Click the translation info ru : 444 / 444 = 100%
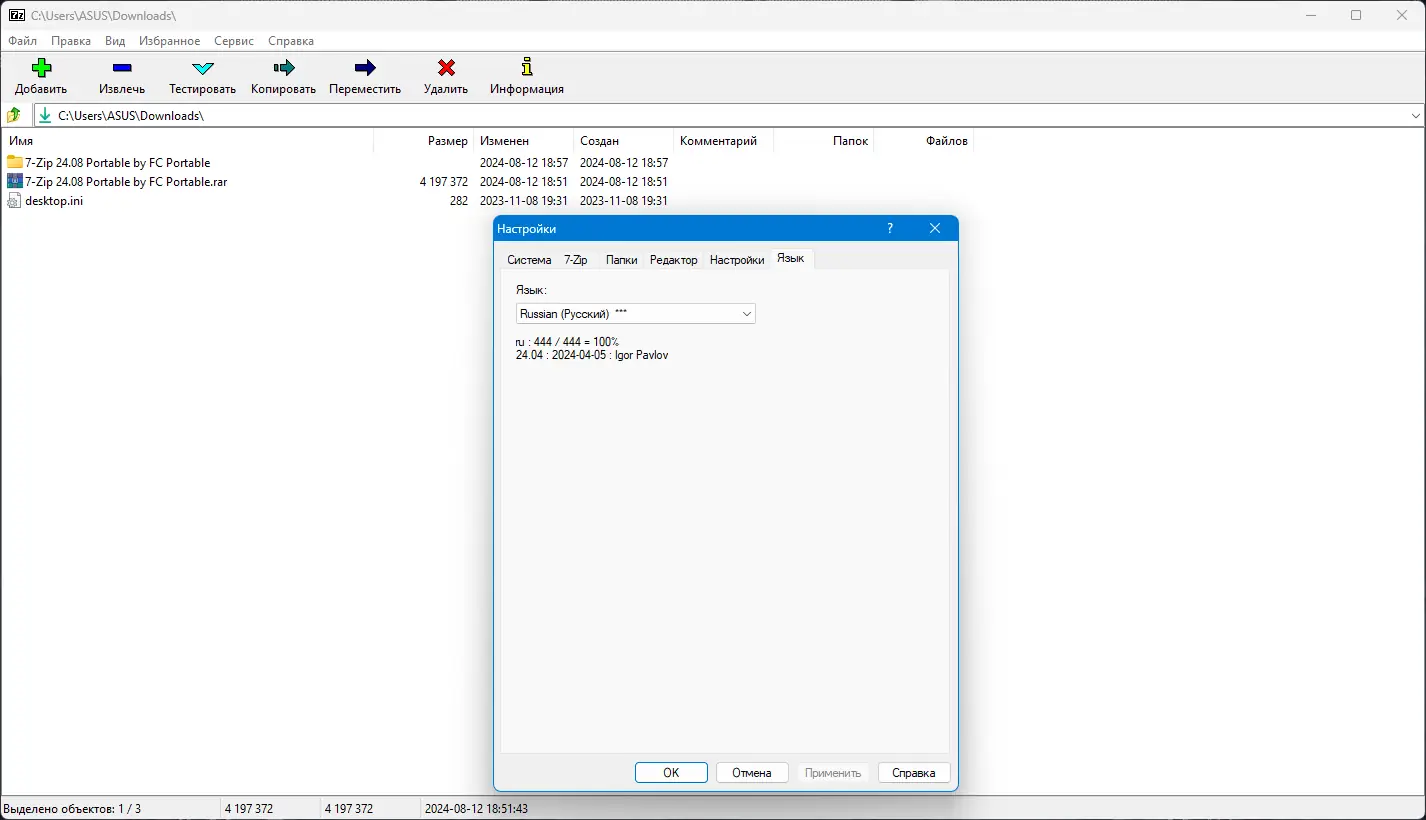The height and width of the screenshot is (820, 1426). coord(567,342)
